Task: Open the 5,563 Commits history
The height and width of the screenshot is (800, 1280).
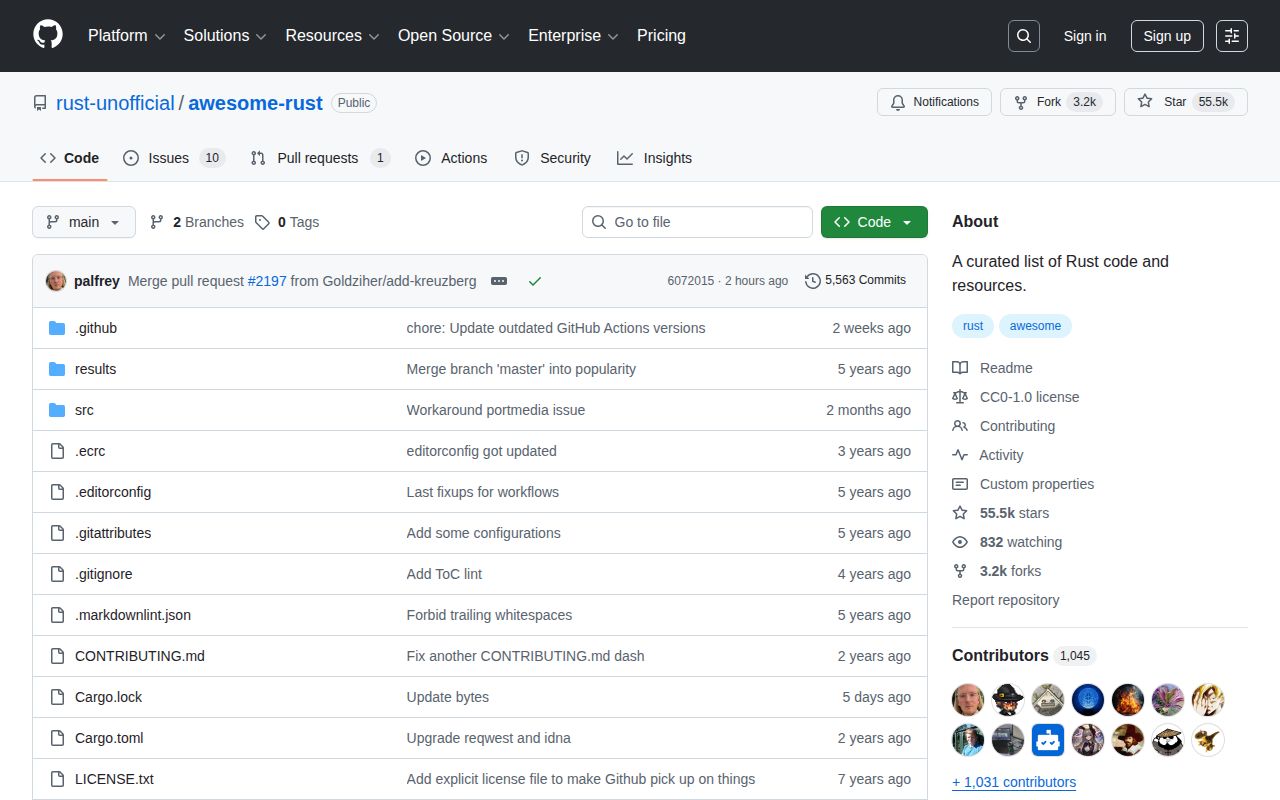Action: coord(855,280)
